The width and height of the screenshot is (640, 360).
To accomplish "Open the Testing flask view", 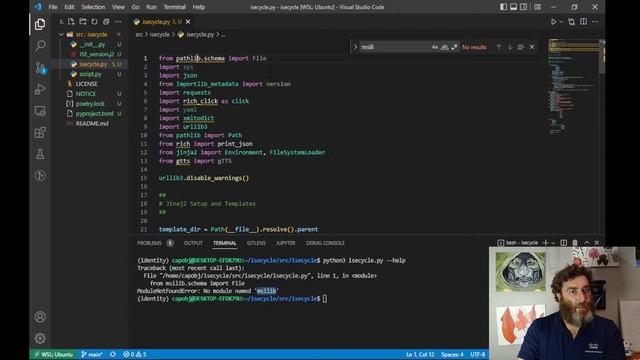I will click(x=40, y=154).
